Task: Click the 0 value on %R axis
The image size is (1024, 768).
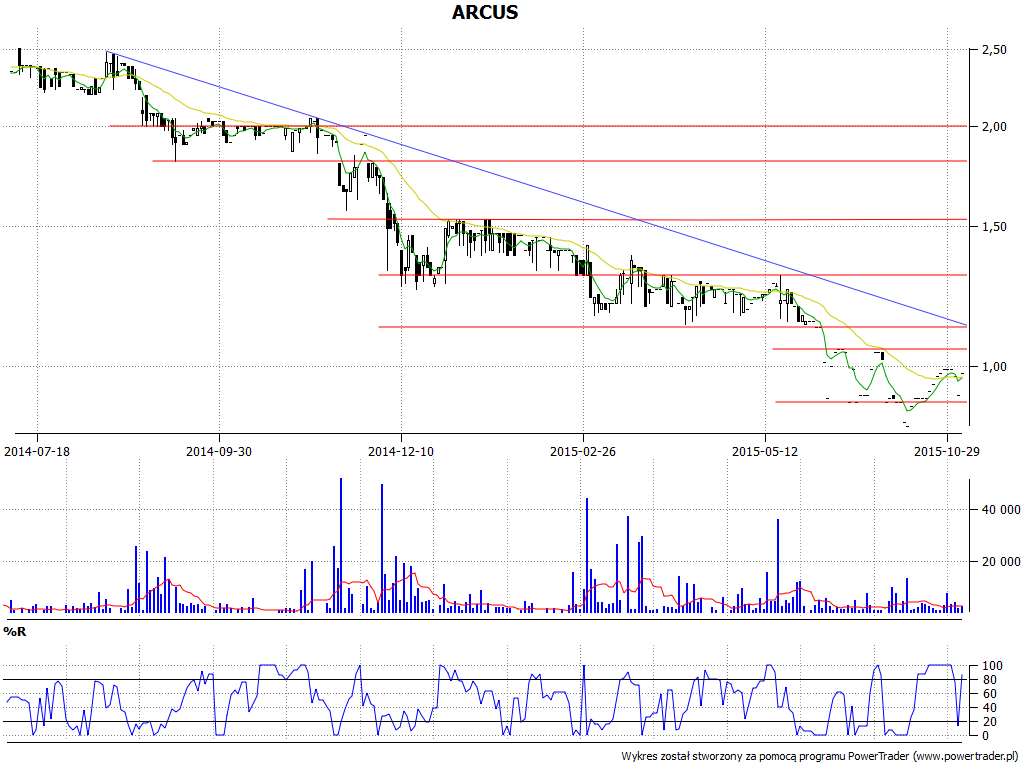Action: (x=985, y=735)
